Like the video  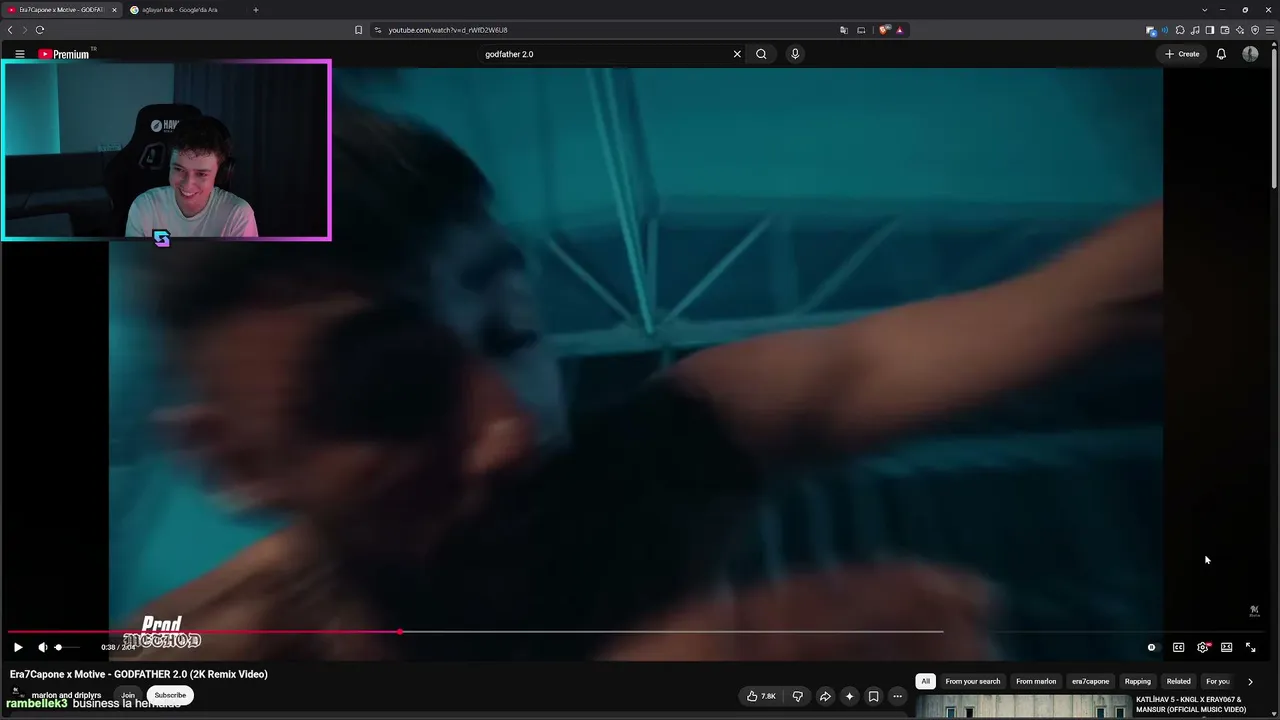[x=761, y=696]
